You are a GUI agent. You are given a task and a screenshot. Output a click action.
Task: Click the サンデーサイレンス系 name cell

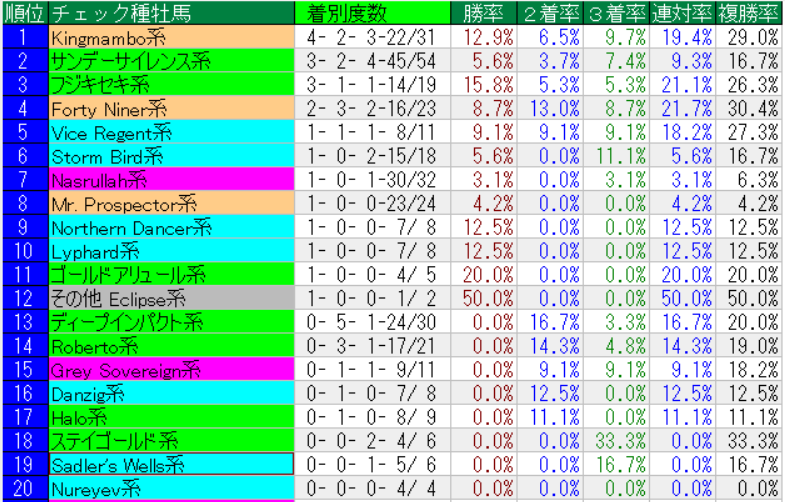pyautogui.click(x=170, y=61)
